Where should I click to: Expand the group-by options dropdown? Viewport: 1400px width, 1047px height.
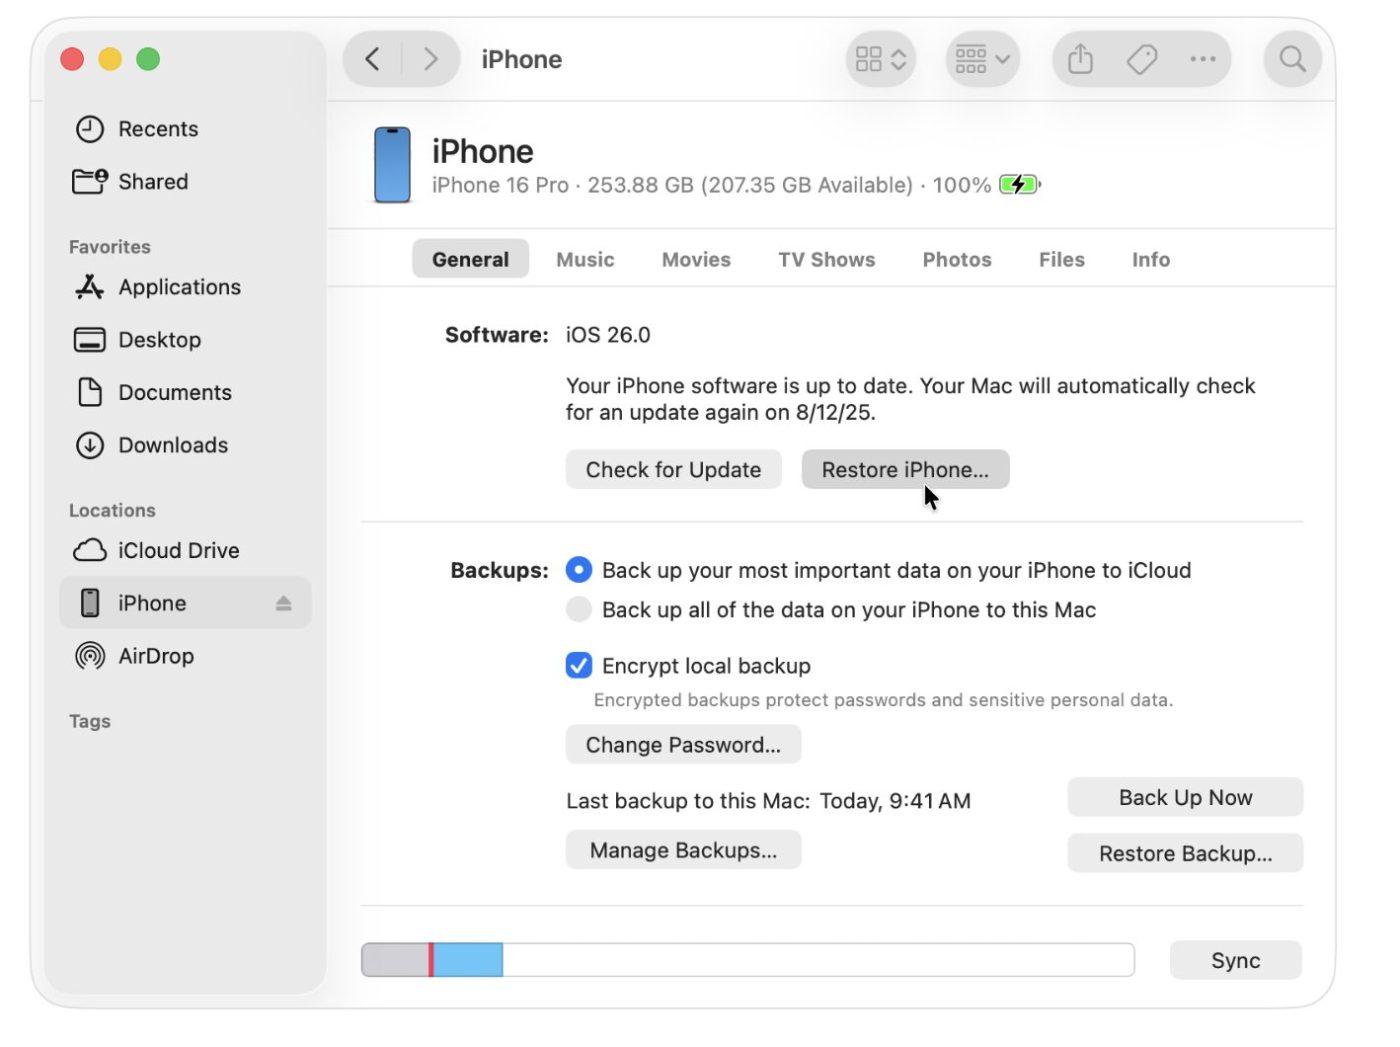pyautogui.click(x=982, y=60)
